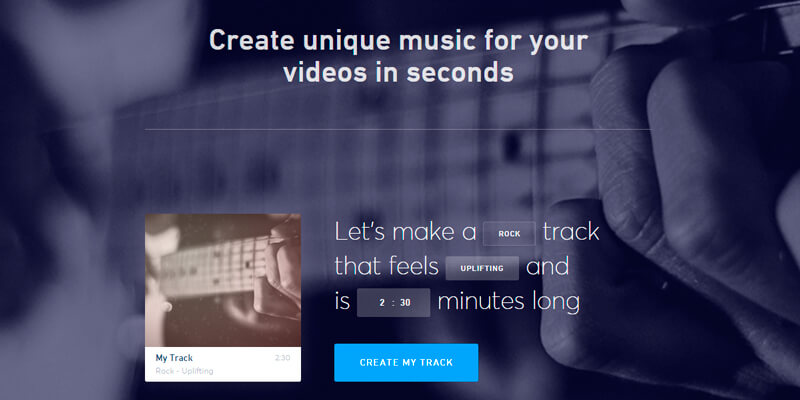
Task: Open the UPLIFTING mood dropdown
Action: tap(482, 268)
